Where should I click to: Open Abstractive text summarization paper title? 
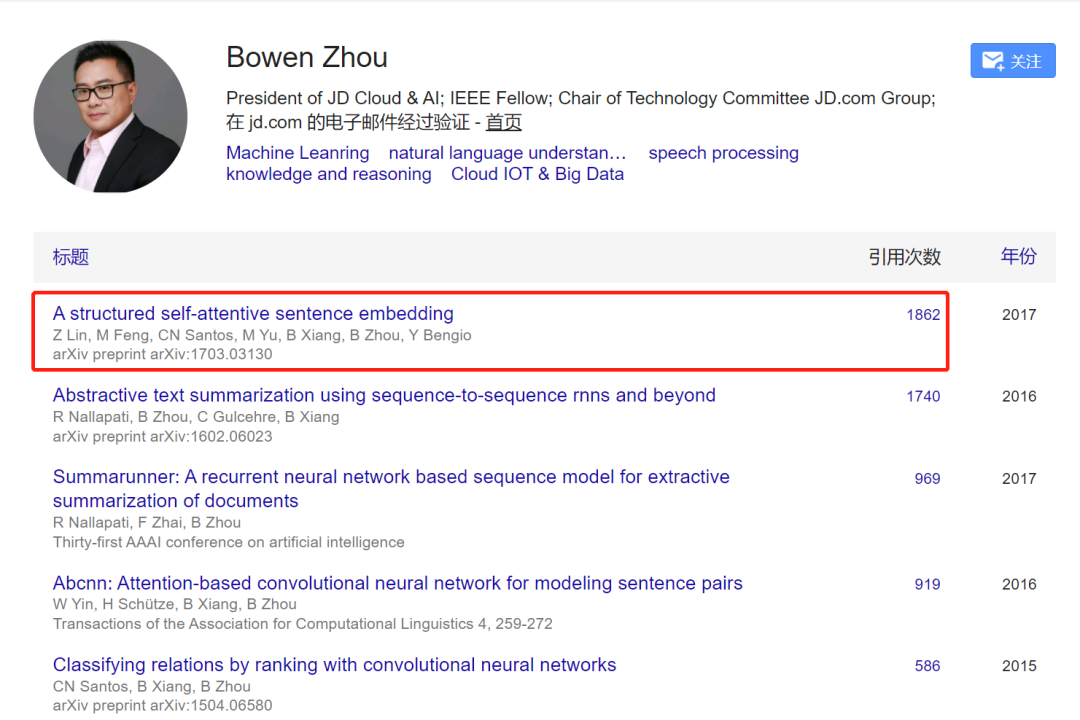384,395
